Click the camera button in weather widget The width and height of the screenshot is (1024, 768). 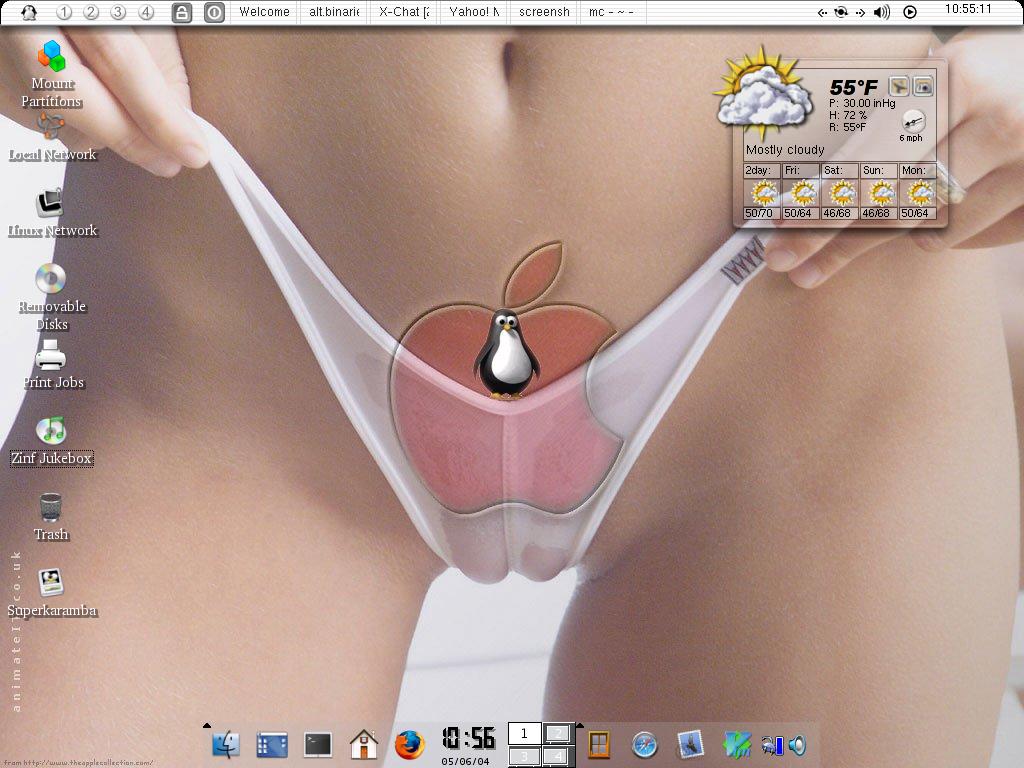pos(923,86)
